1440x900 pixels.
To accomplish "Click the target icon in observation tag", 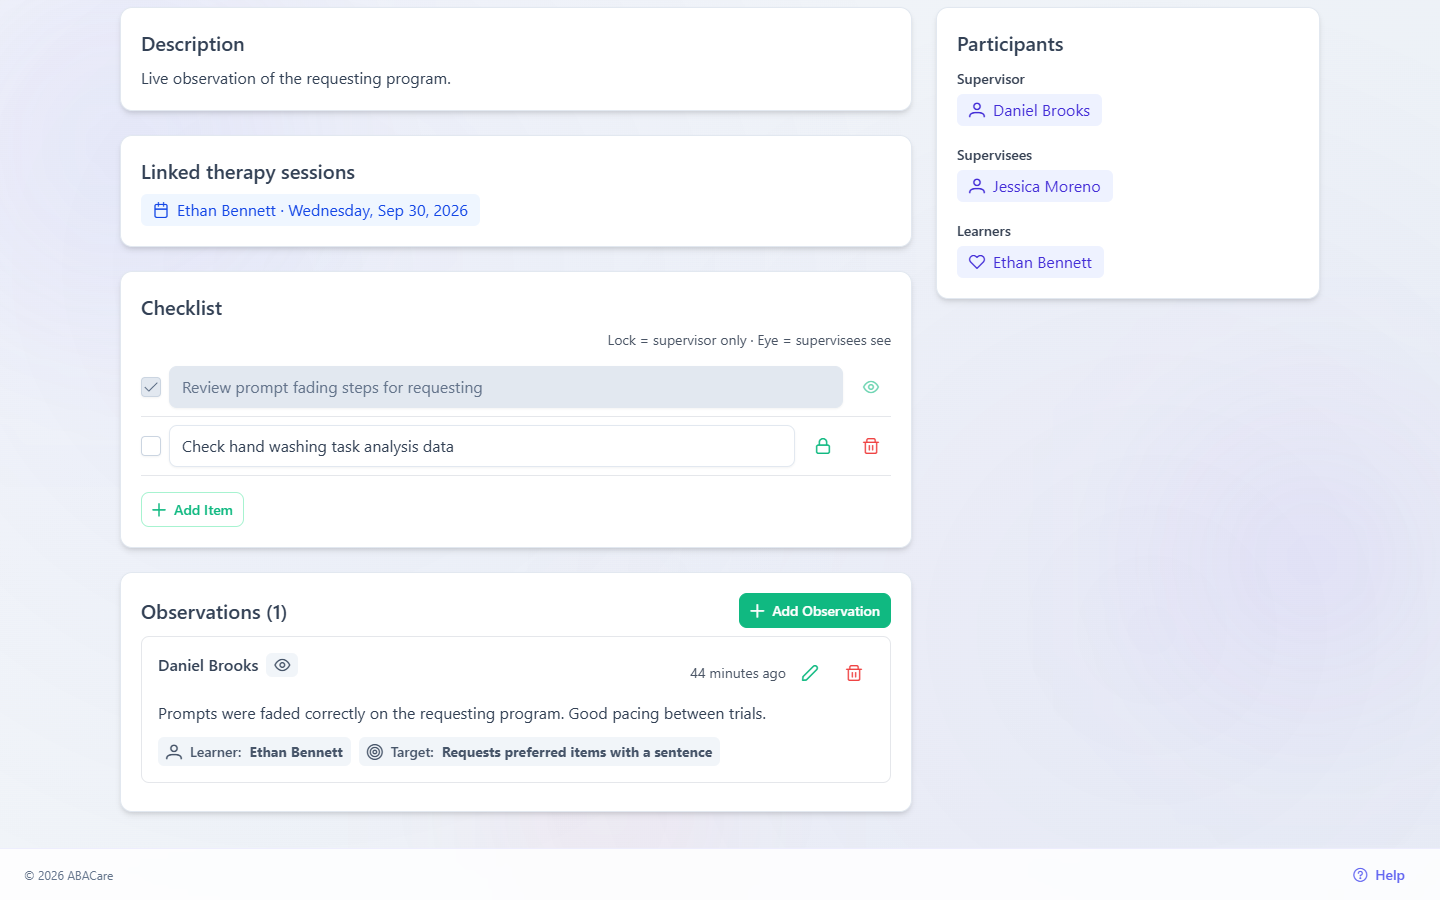I will [375, 752].
